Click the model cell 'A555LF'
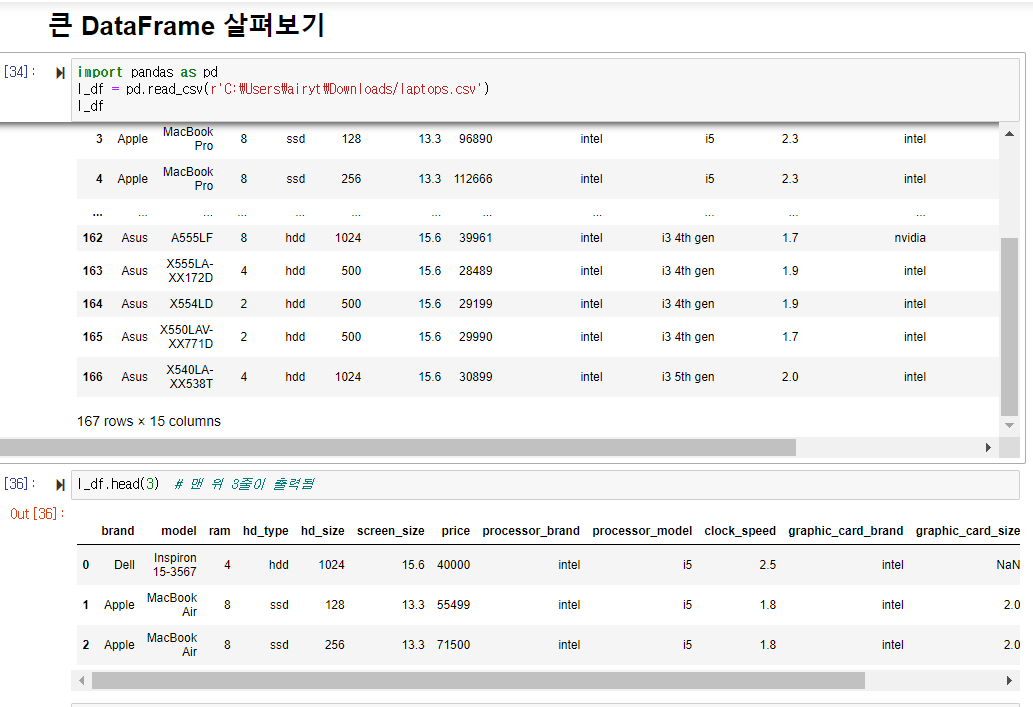This screenshot has width=1033, height=707. pyautogui.click(x=192, y=238)
